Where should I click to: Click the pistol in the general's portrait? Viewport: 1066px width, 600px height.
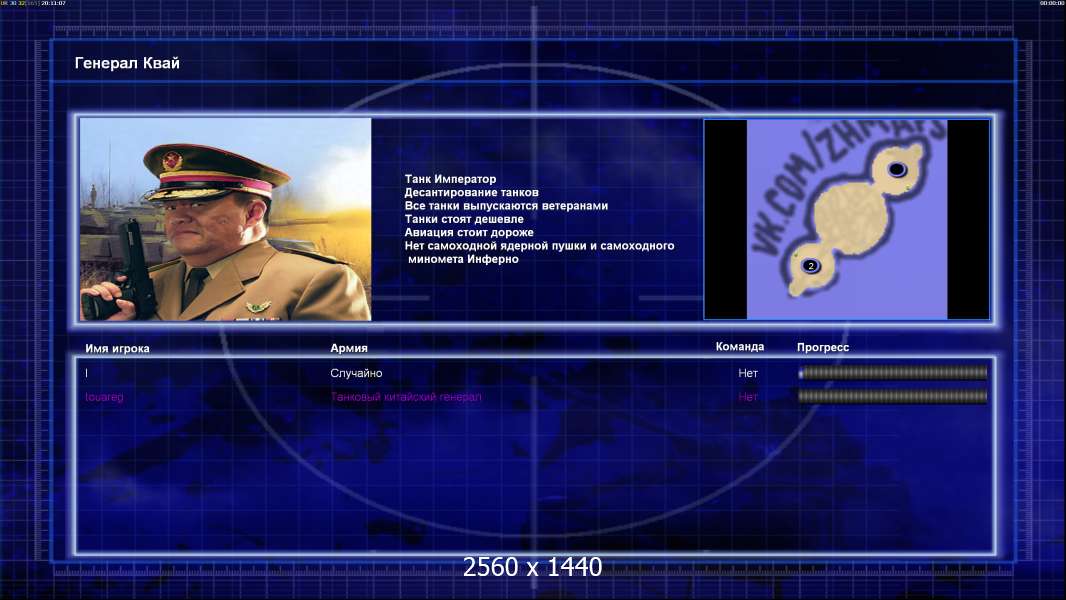[127, 271]
